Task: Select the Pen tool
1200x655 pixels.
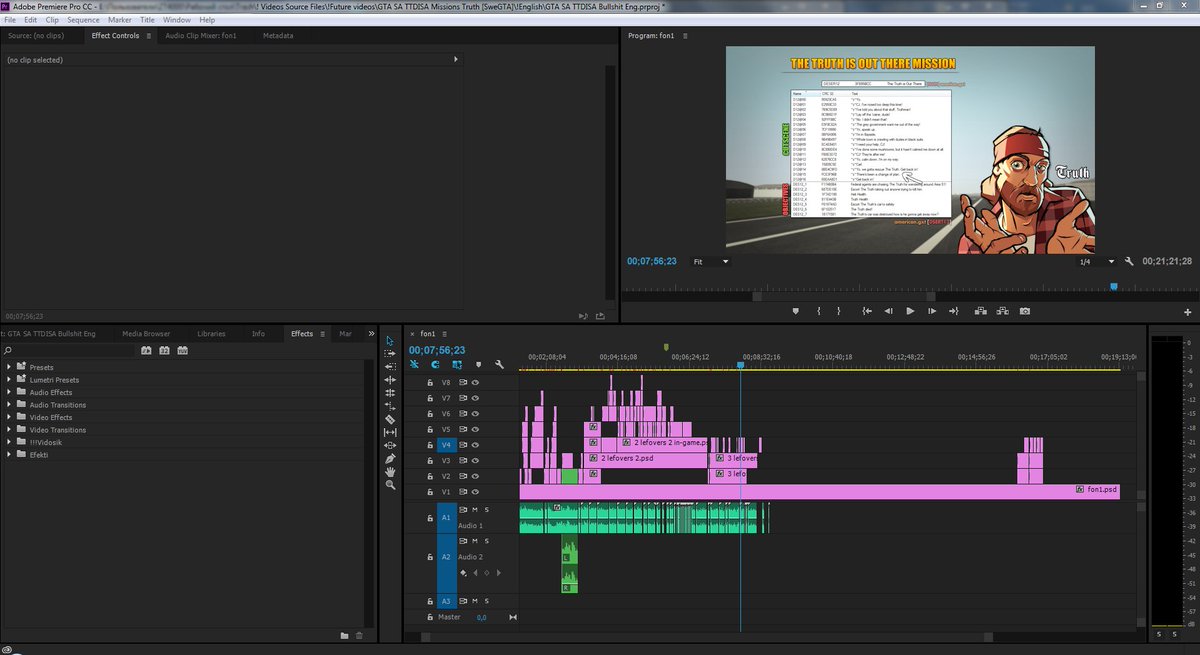Action: 391,458
